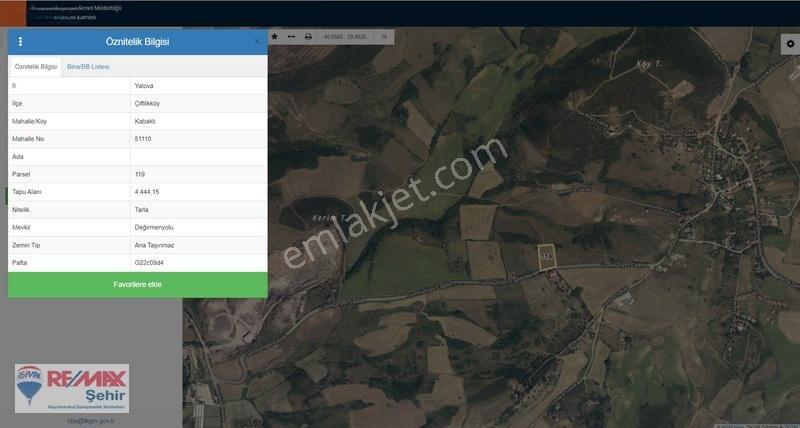Click the cbs@tkgm.gov.tr email link

(91, 421)
